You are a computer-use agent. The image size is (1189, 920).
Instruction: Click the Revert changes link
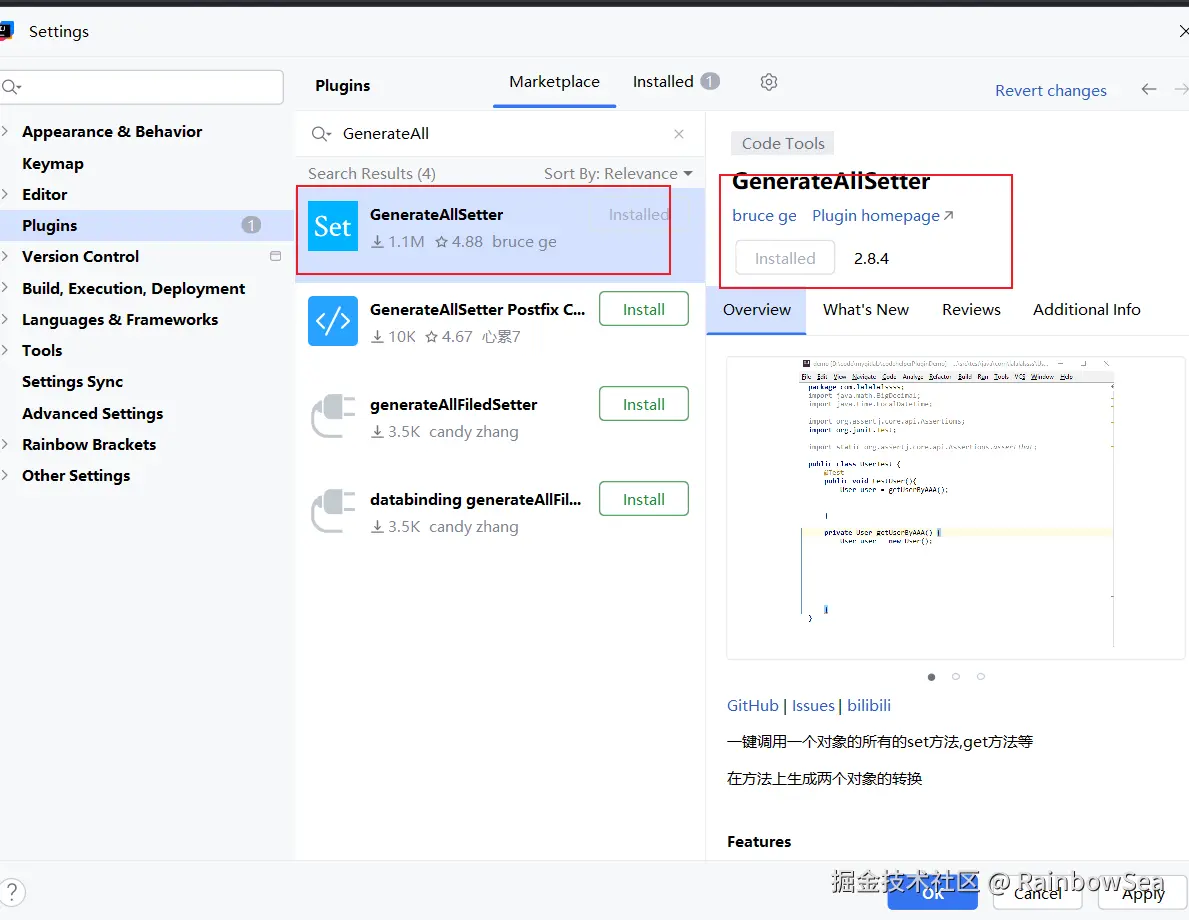tap(1050, 91)
